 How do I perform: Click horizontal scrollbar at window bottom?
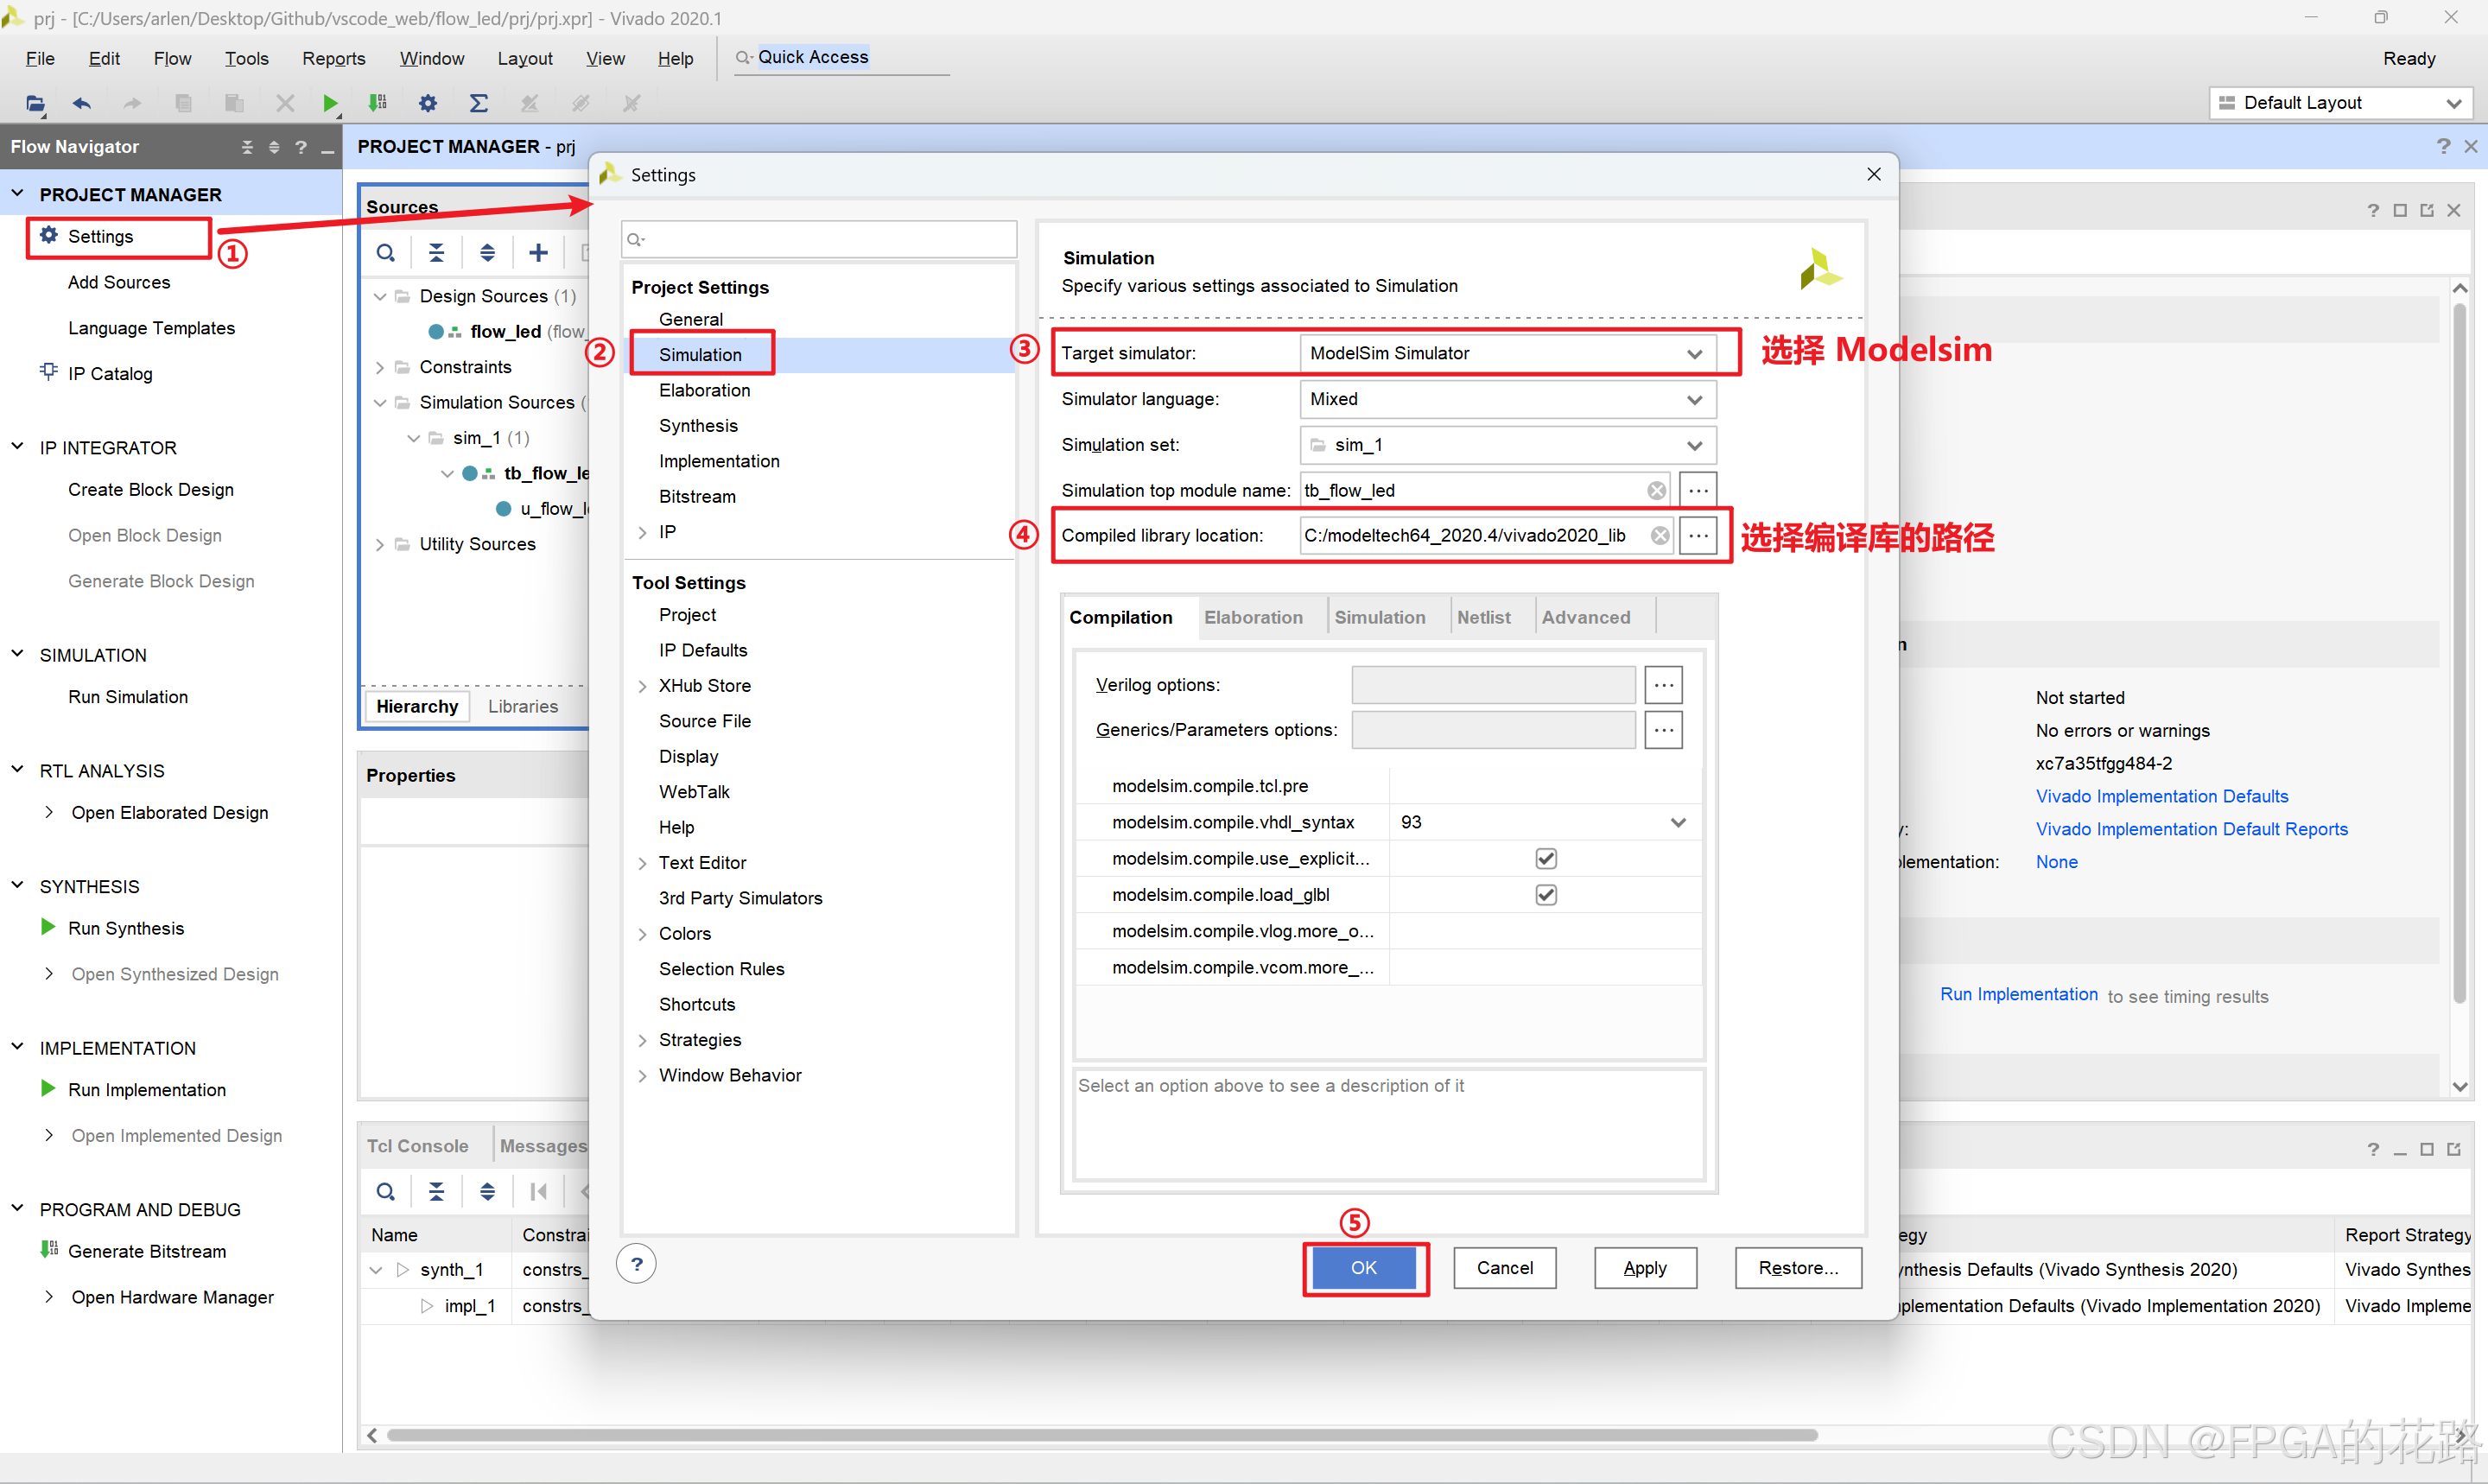[x=1101, y=1436]
